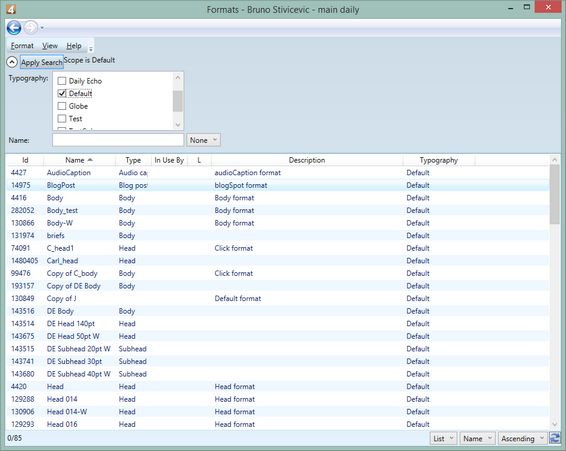
Task: Click the Description column header
Action: 307,160
